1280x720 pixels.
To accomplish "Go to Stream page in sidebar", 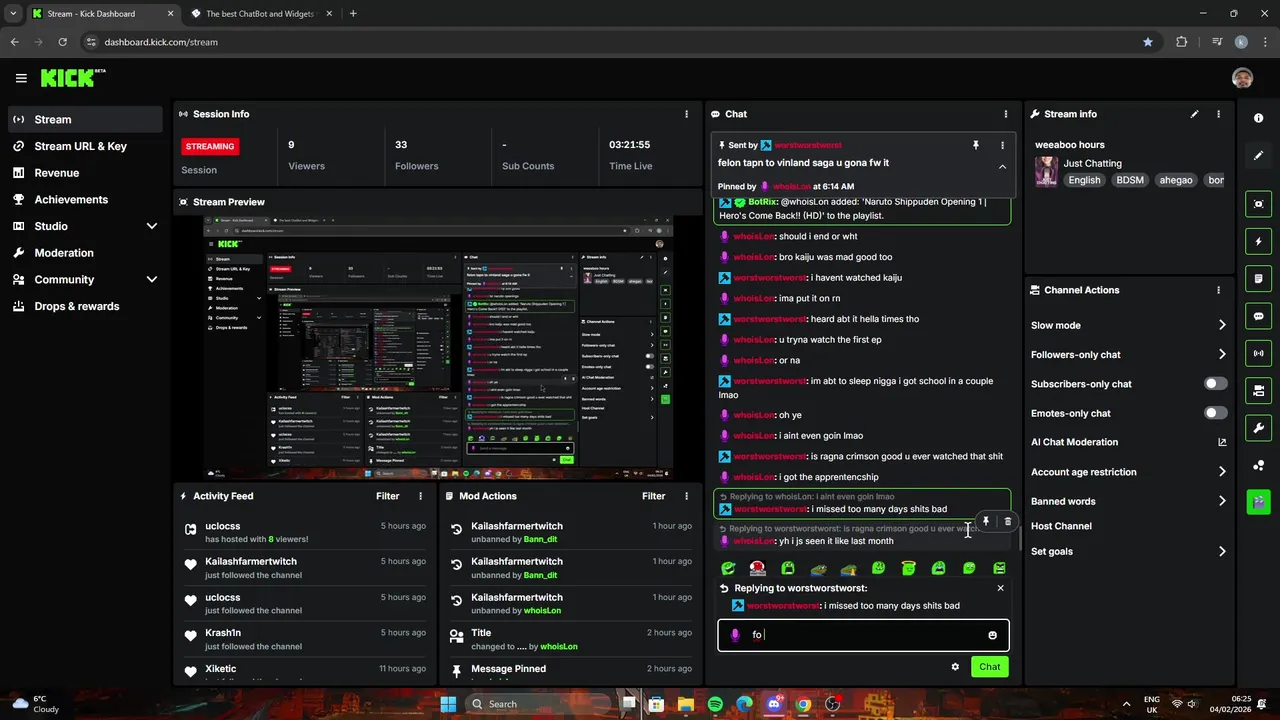I will tap(84, 119).
